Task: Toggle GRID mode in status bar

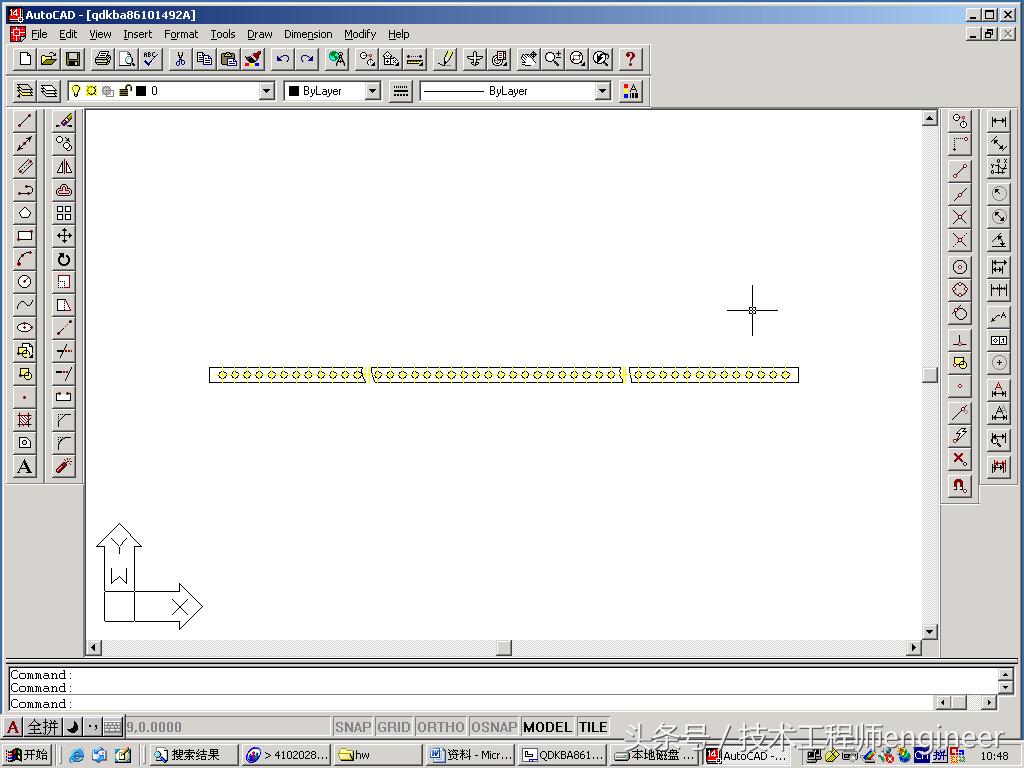Action: pyautogui.click(x=394, y=727)
